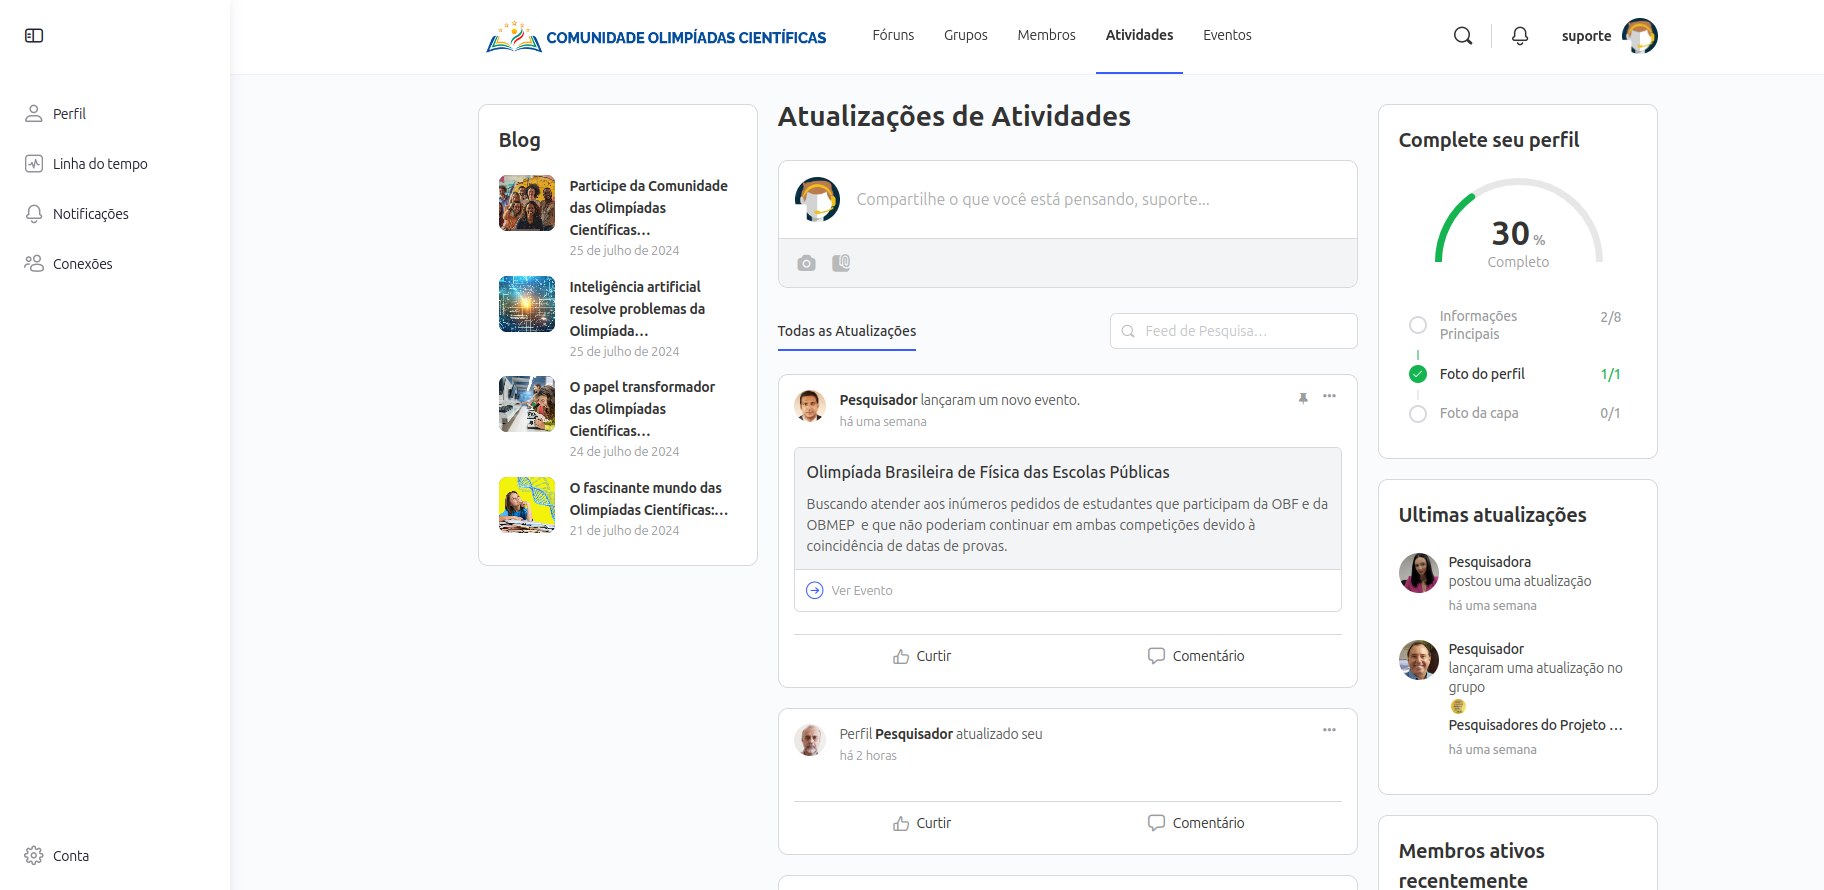The width and height of the screenshot is (1824, 890).
Task: Click the share your thoughts text box
Action: click(x=1033, y=200)
